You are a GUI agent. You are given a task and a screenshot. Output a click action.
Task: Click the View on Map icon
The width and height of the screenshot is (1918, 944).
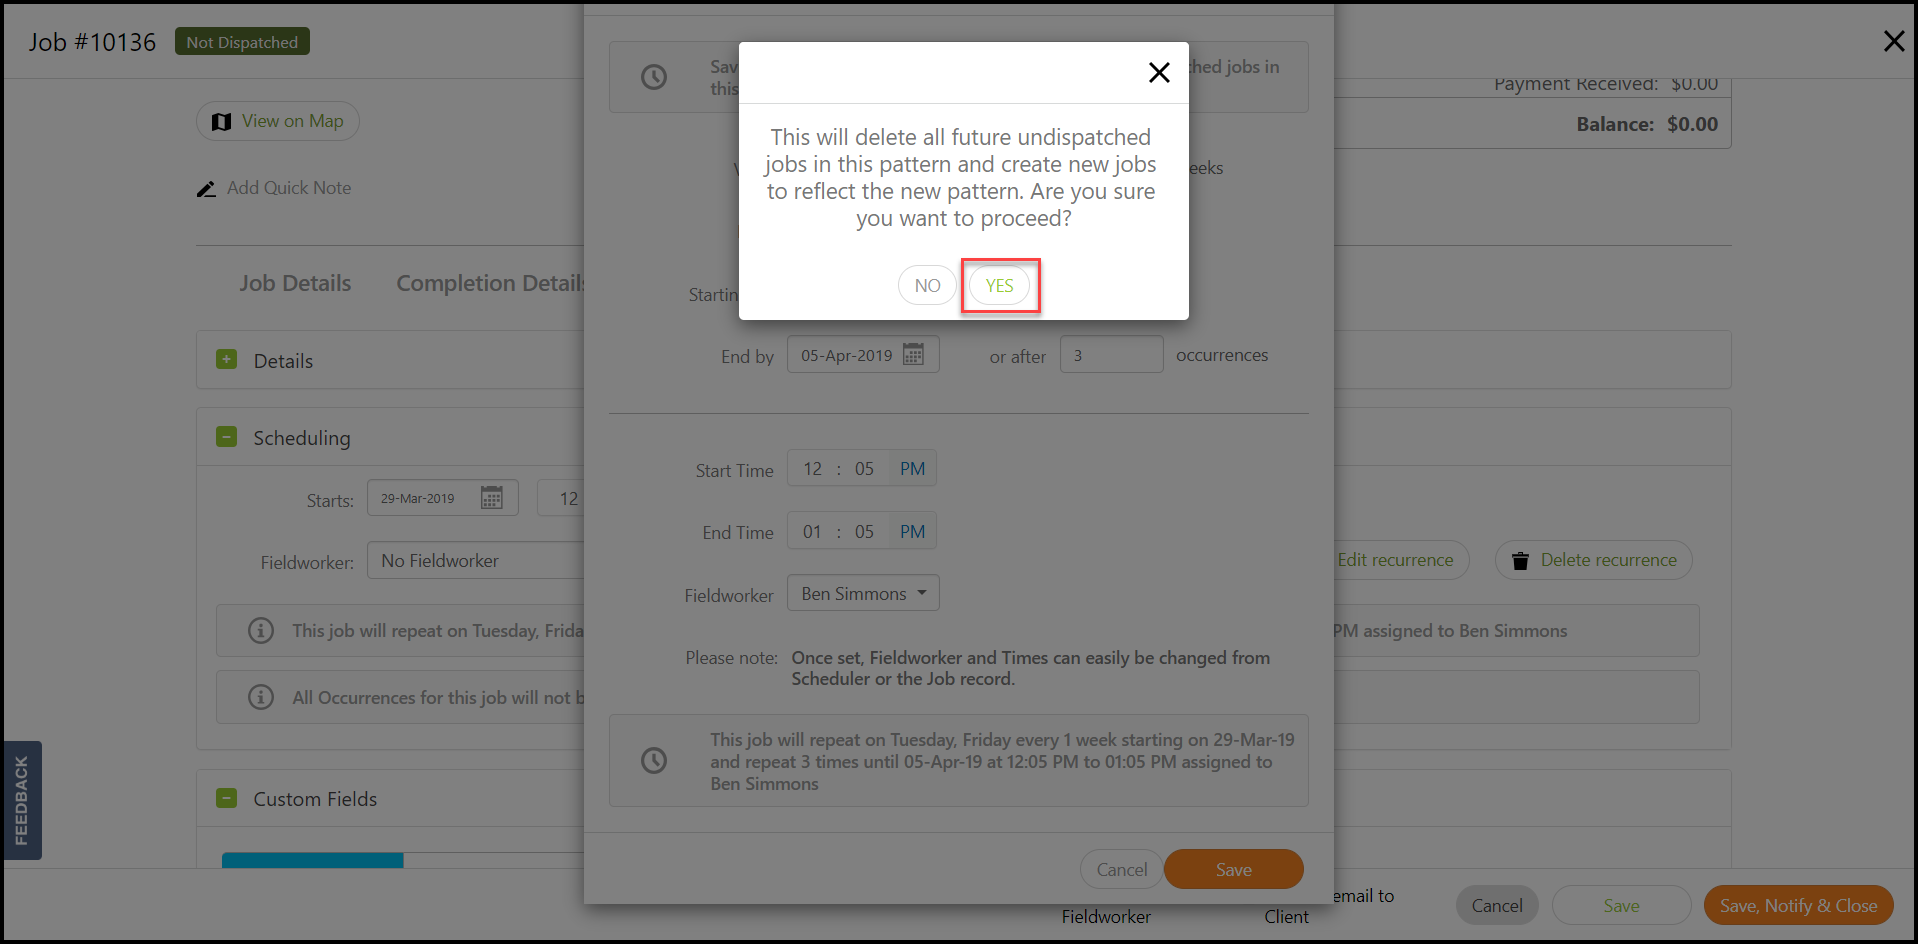(222, 122)
